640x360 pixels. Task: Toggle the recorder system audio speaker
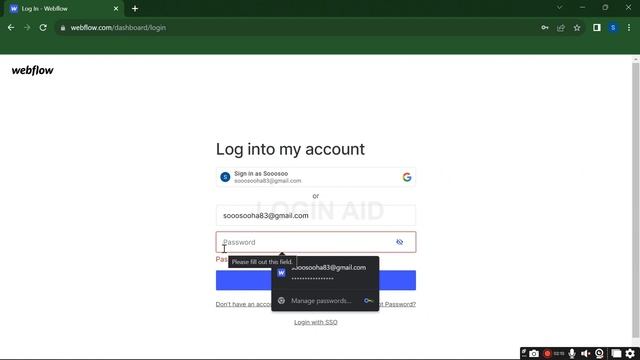click(x=585, y=353)
